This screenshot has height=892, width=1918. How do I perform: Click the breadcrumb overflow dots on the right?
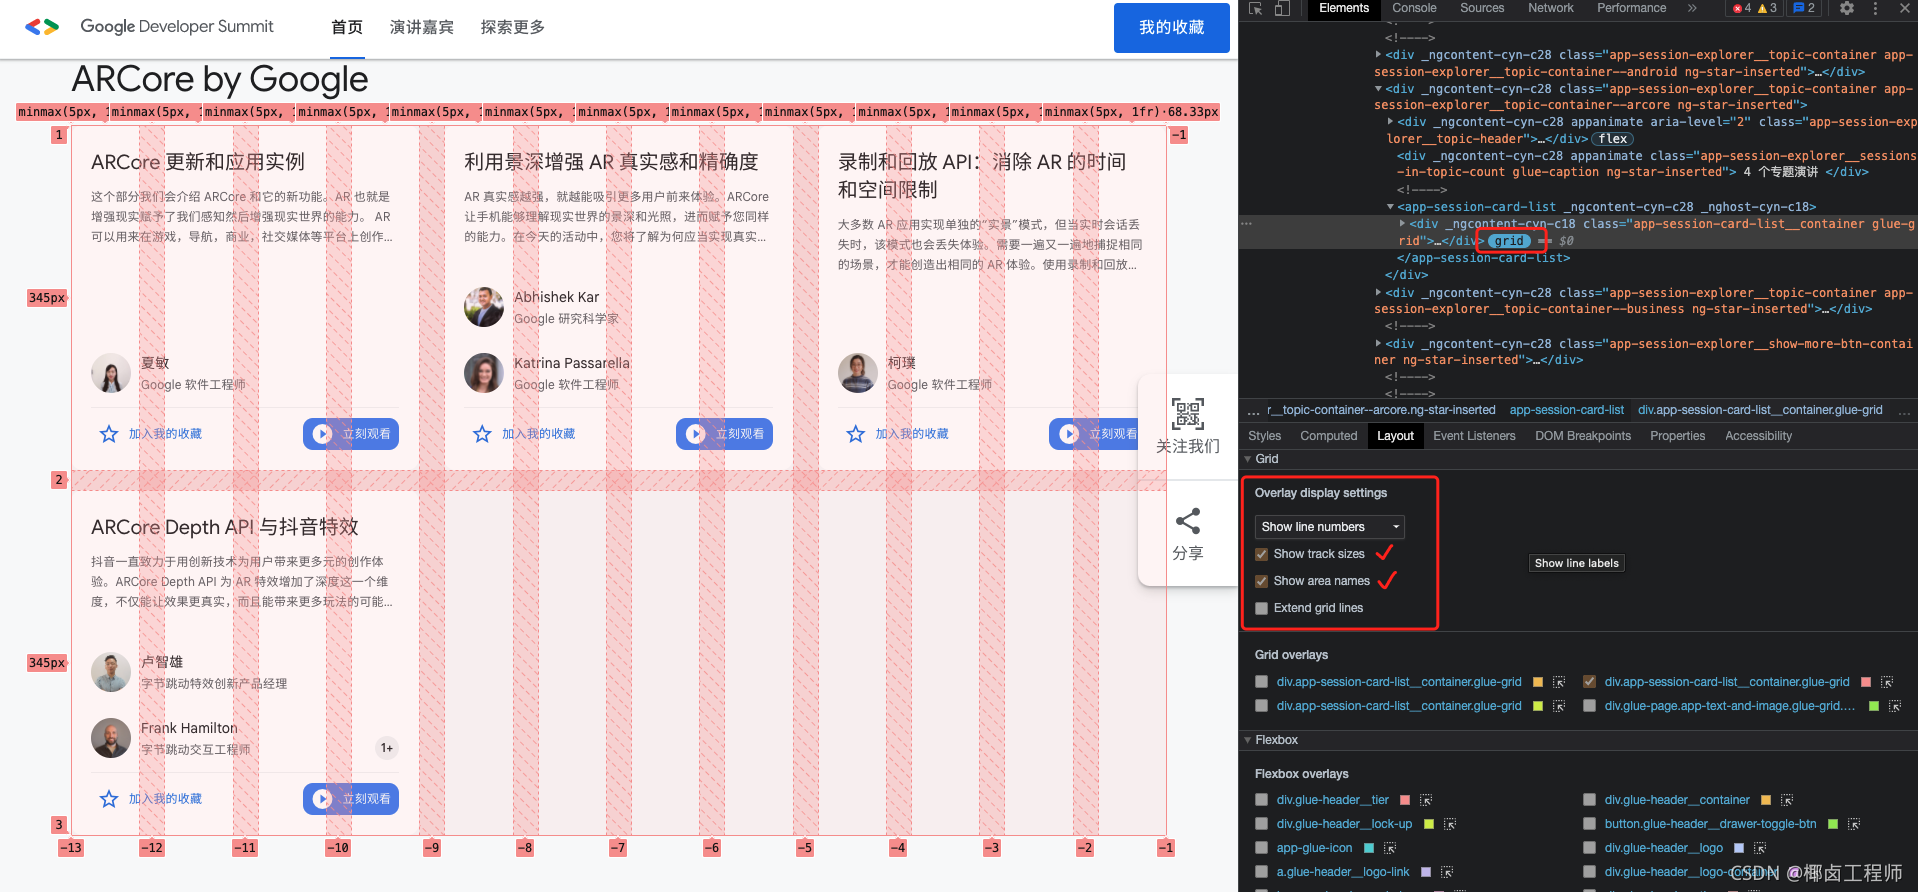coord(1904,411)
